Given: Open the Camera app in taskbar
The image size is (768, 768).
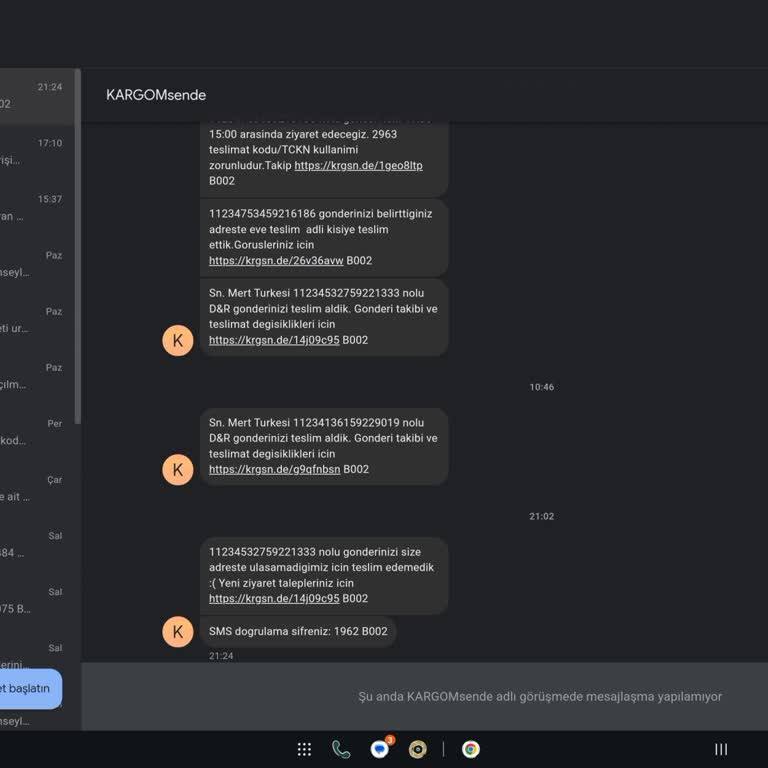Looking at the screenshot, I should click(418, 749).
